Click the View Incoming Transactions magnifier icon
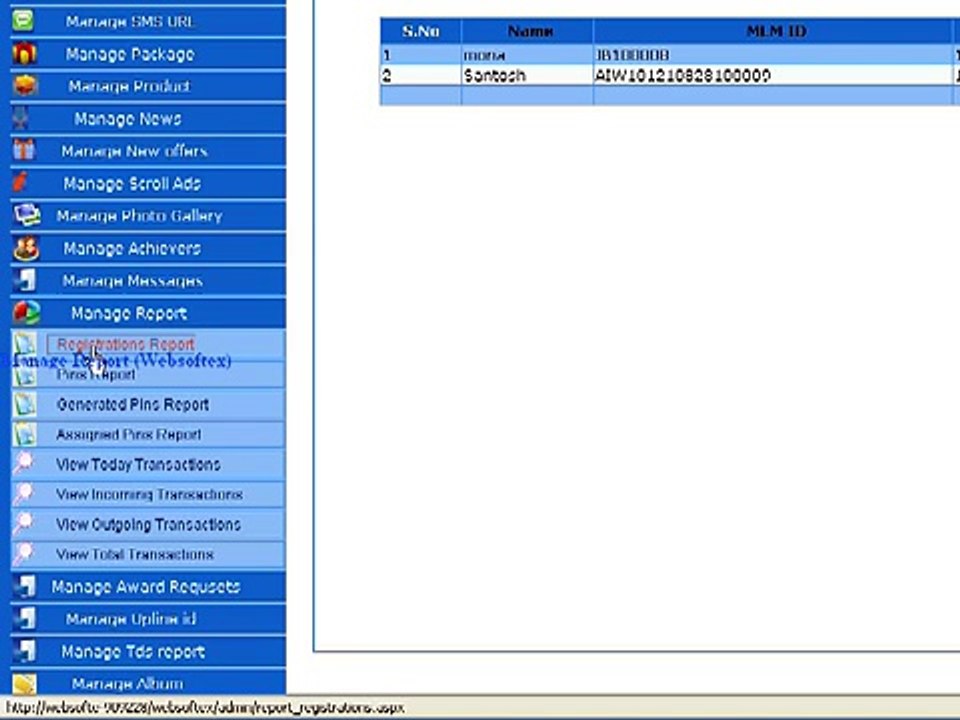Viewport: 960px width, 720px height. coord(24,493)
